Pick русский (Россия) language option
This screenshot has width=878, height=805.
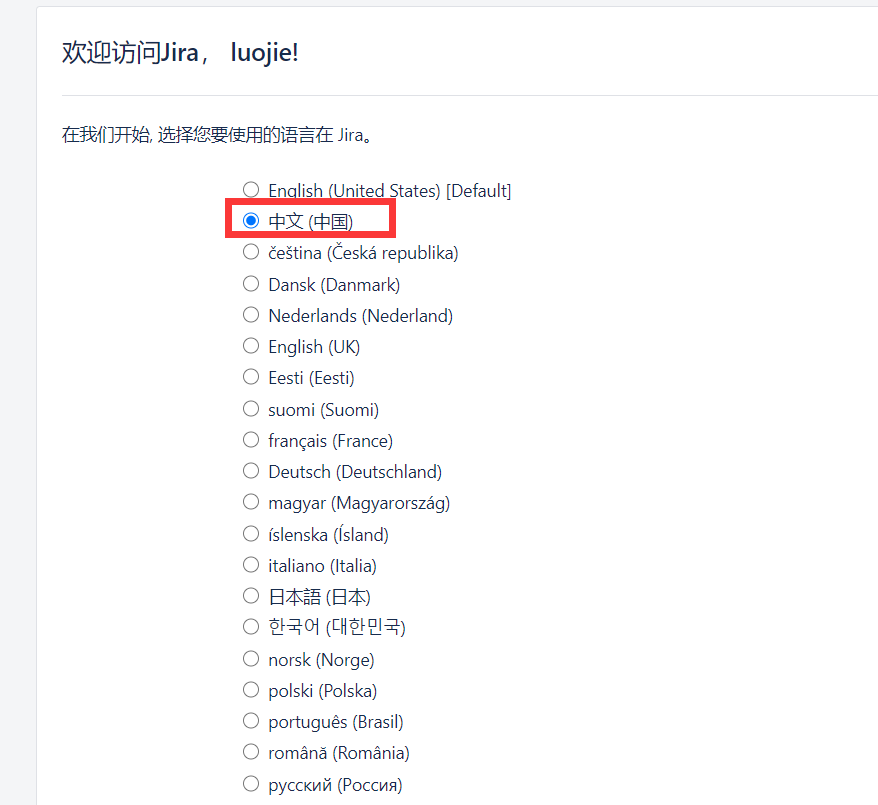(x=251, y=784)
